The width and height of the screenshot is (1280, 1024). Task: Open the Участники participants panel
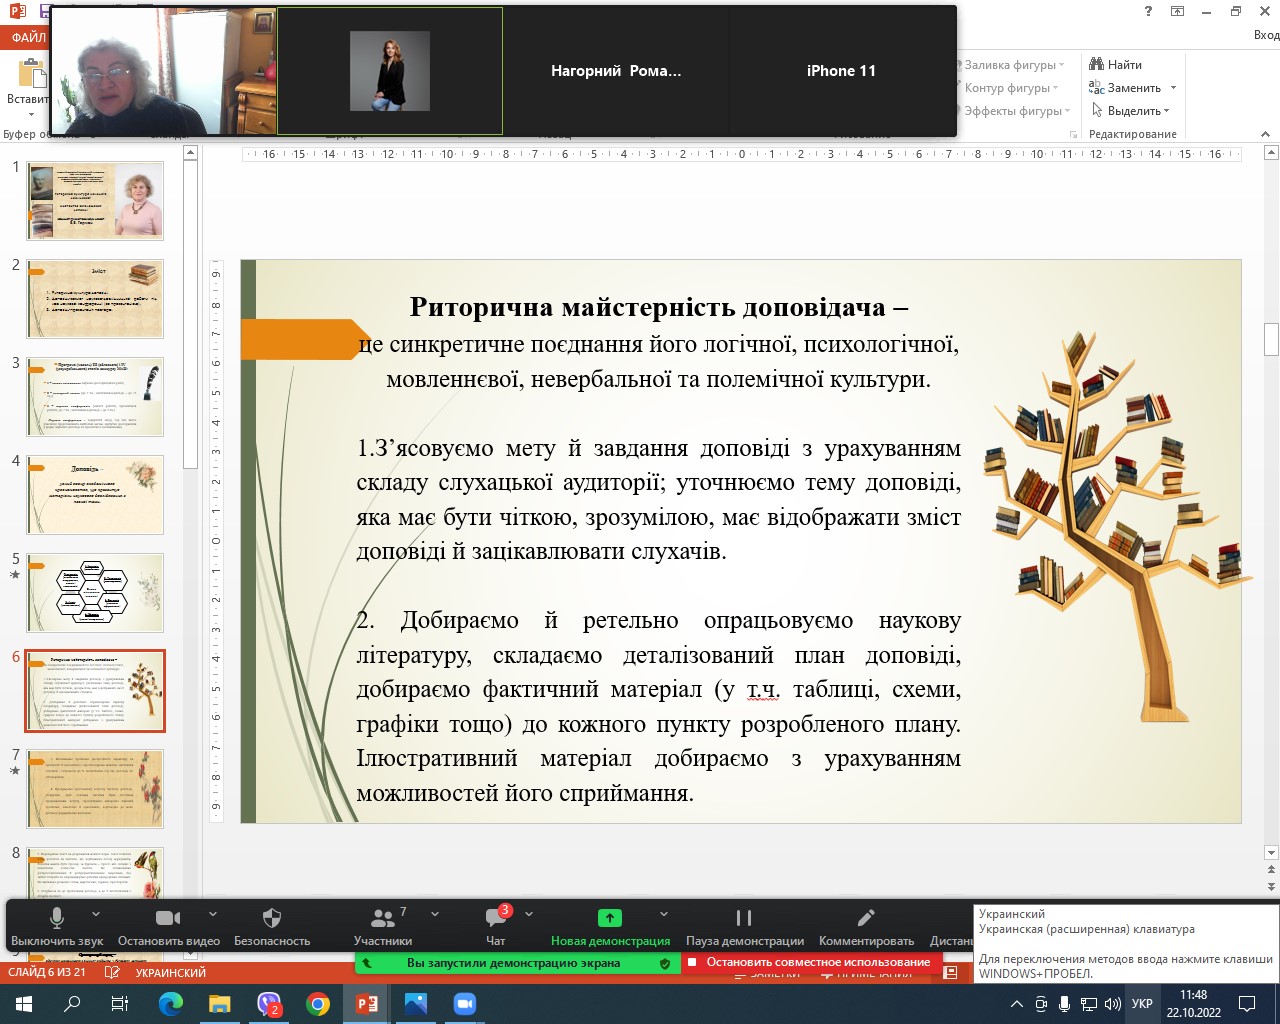382,918
